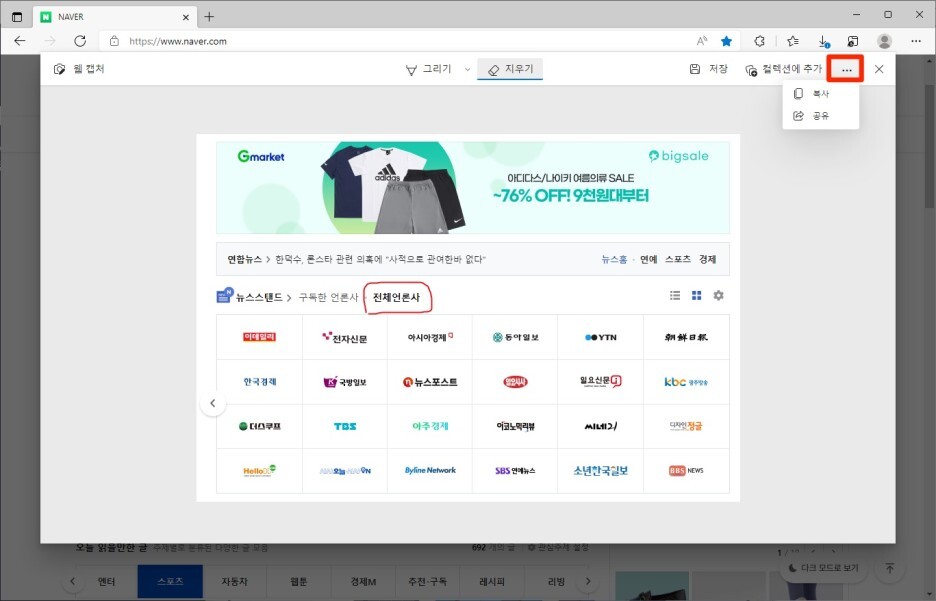Click scroll to top arrow button
The height and width of the screenshot is (601, 936).
point(889,568)
